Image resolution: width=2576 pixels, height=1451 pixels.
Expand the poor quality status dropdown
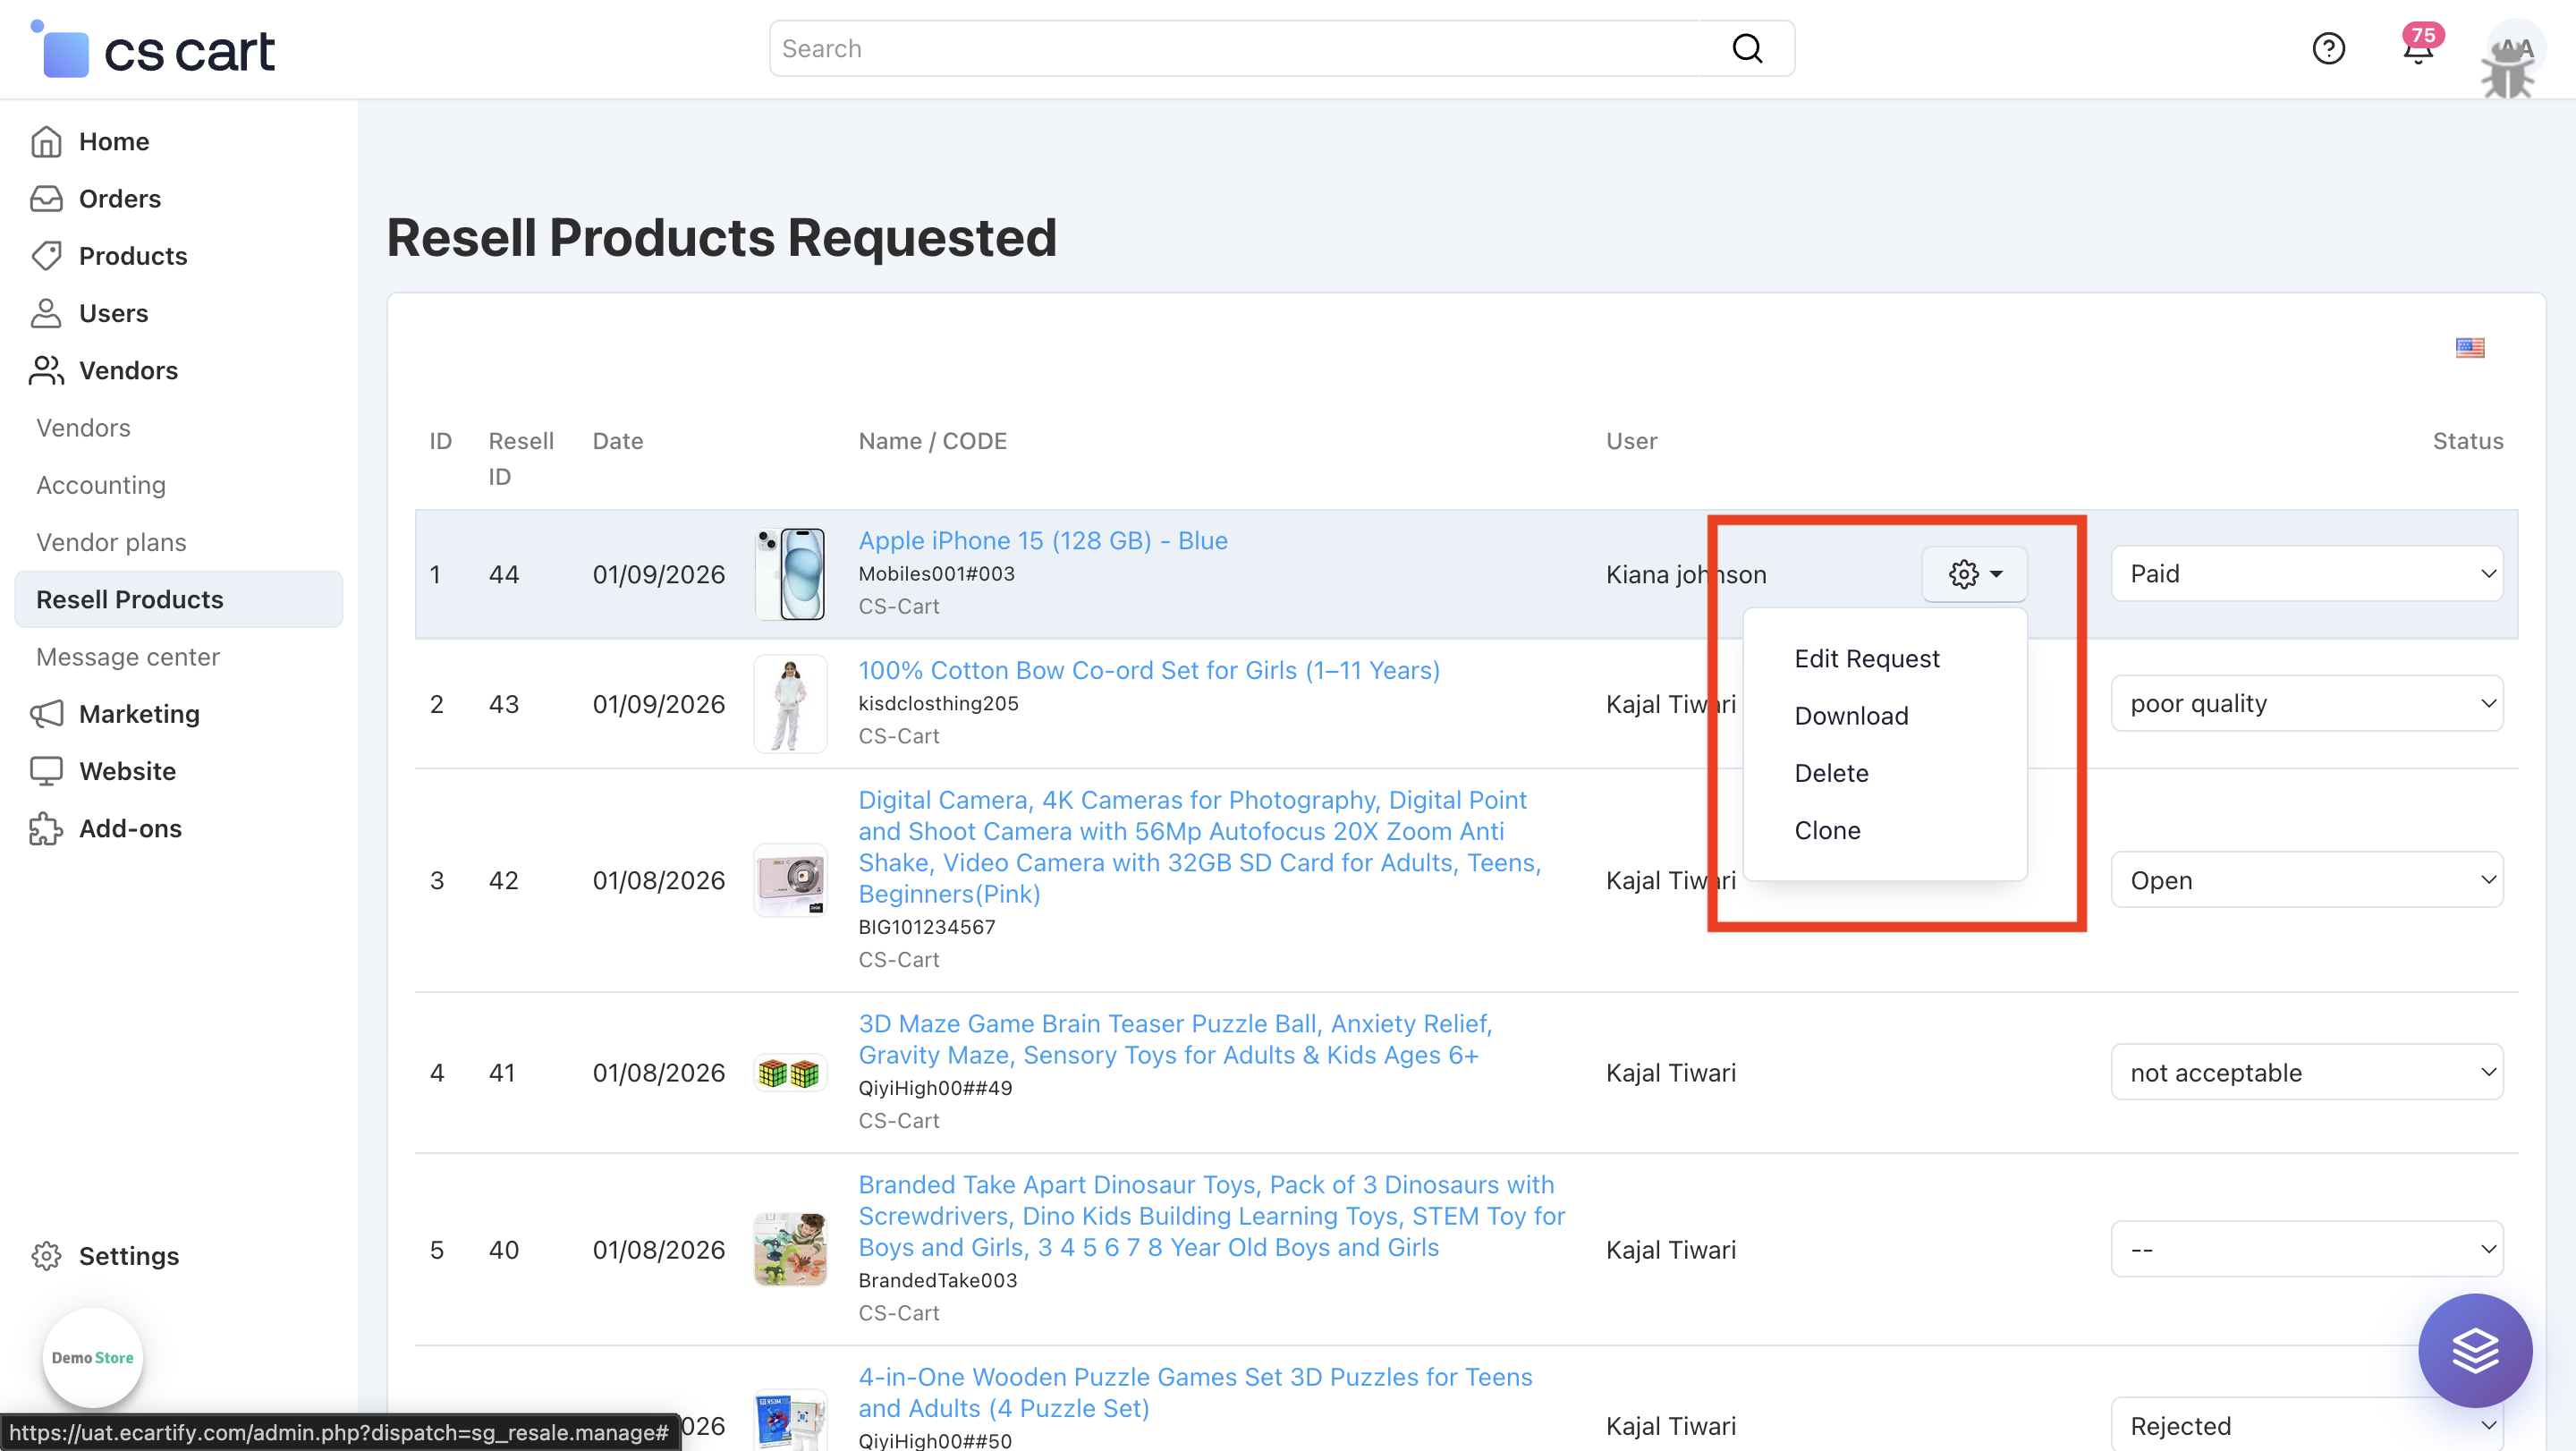[x=2306, y=703]
